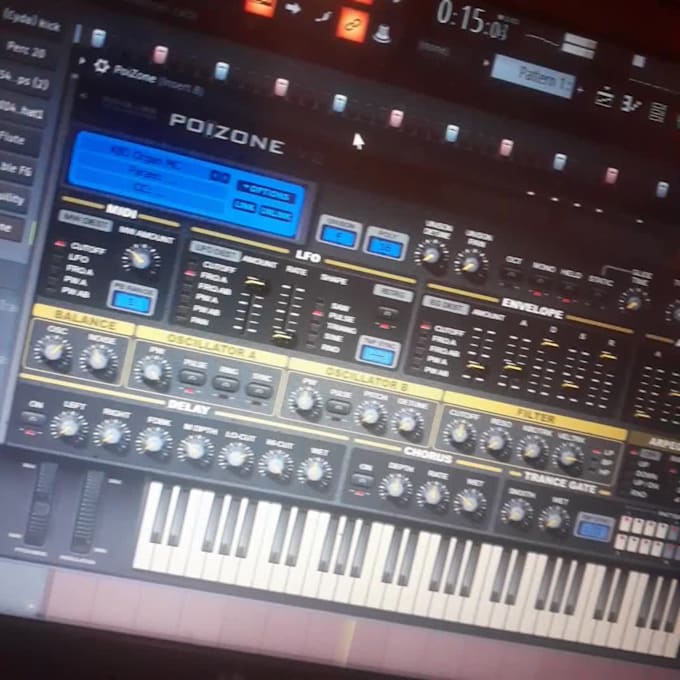Toggle Oscillator A RING button
680x680 pixels.
pyautogui.click(x=226, y=384)
